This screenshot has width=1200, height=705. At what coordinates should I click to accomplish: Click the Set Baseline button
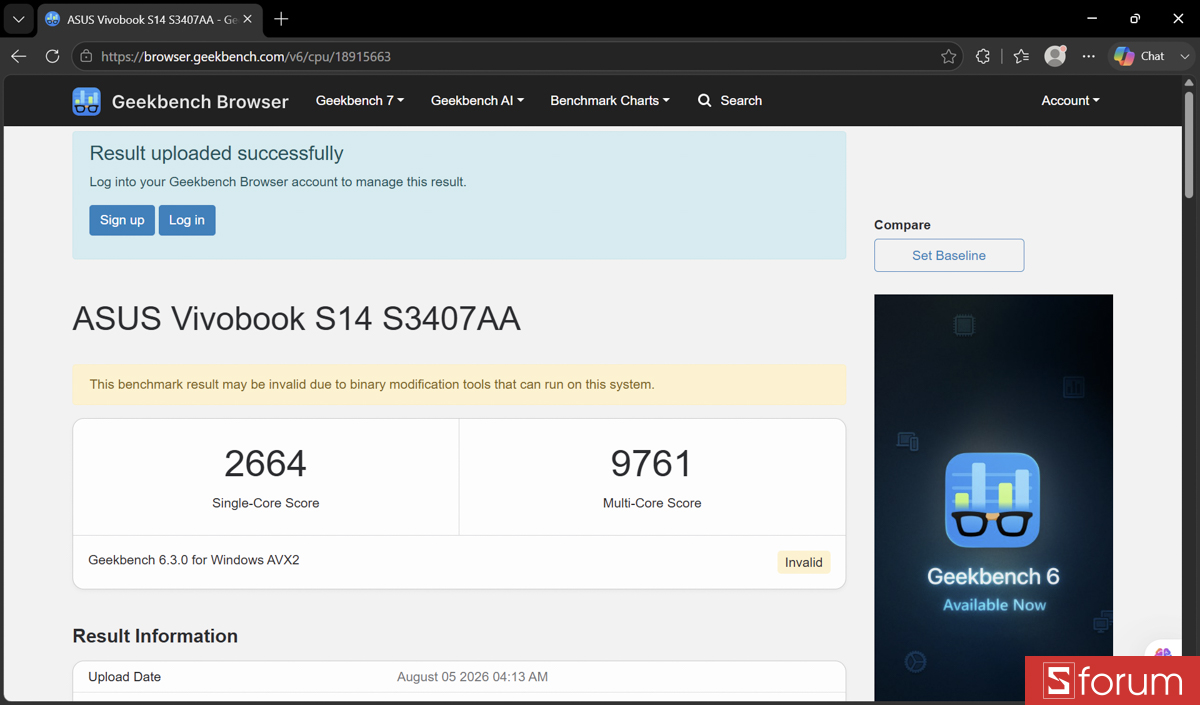click(x=949, y=255)
